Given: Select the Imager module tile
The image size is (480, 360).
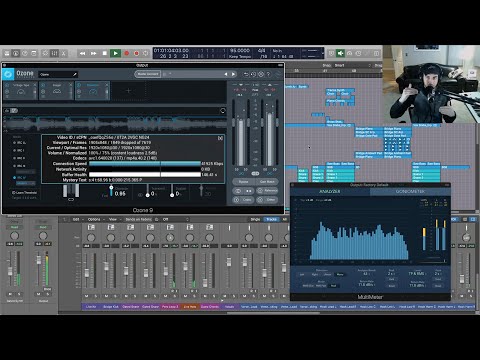Looking at the screenshot, I should pyautogui.click(x=57, y=91).
